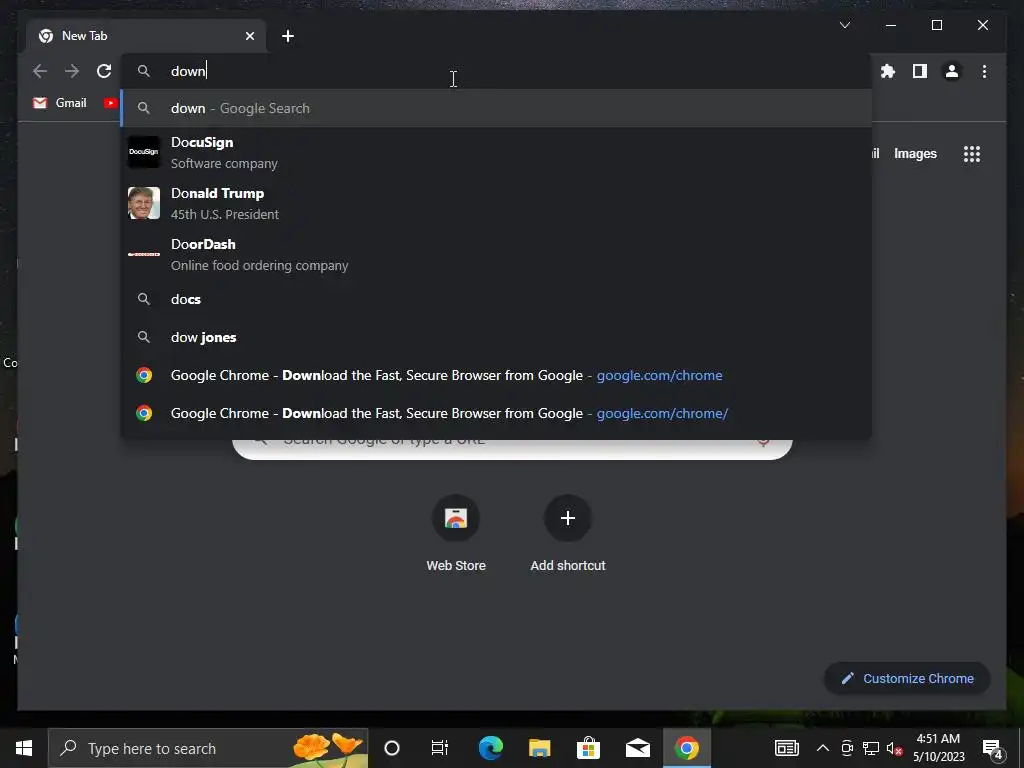Select 'down - Google Search' suggestion
Image resolution: width=1024 pixels, height=768 pixels.
pos(496,108)
